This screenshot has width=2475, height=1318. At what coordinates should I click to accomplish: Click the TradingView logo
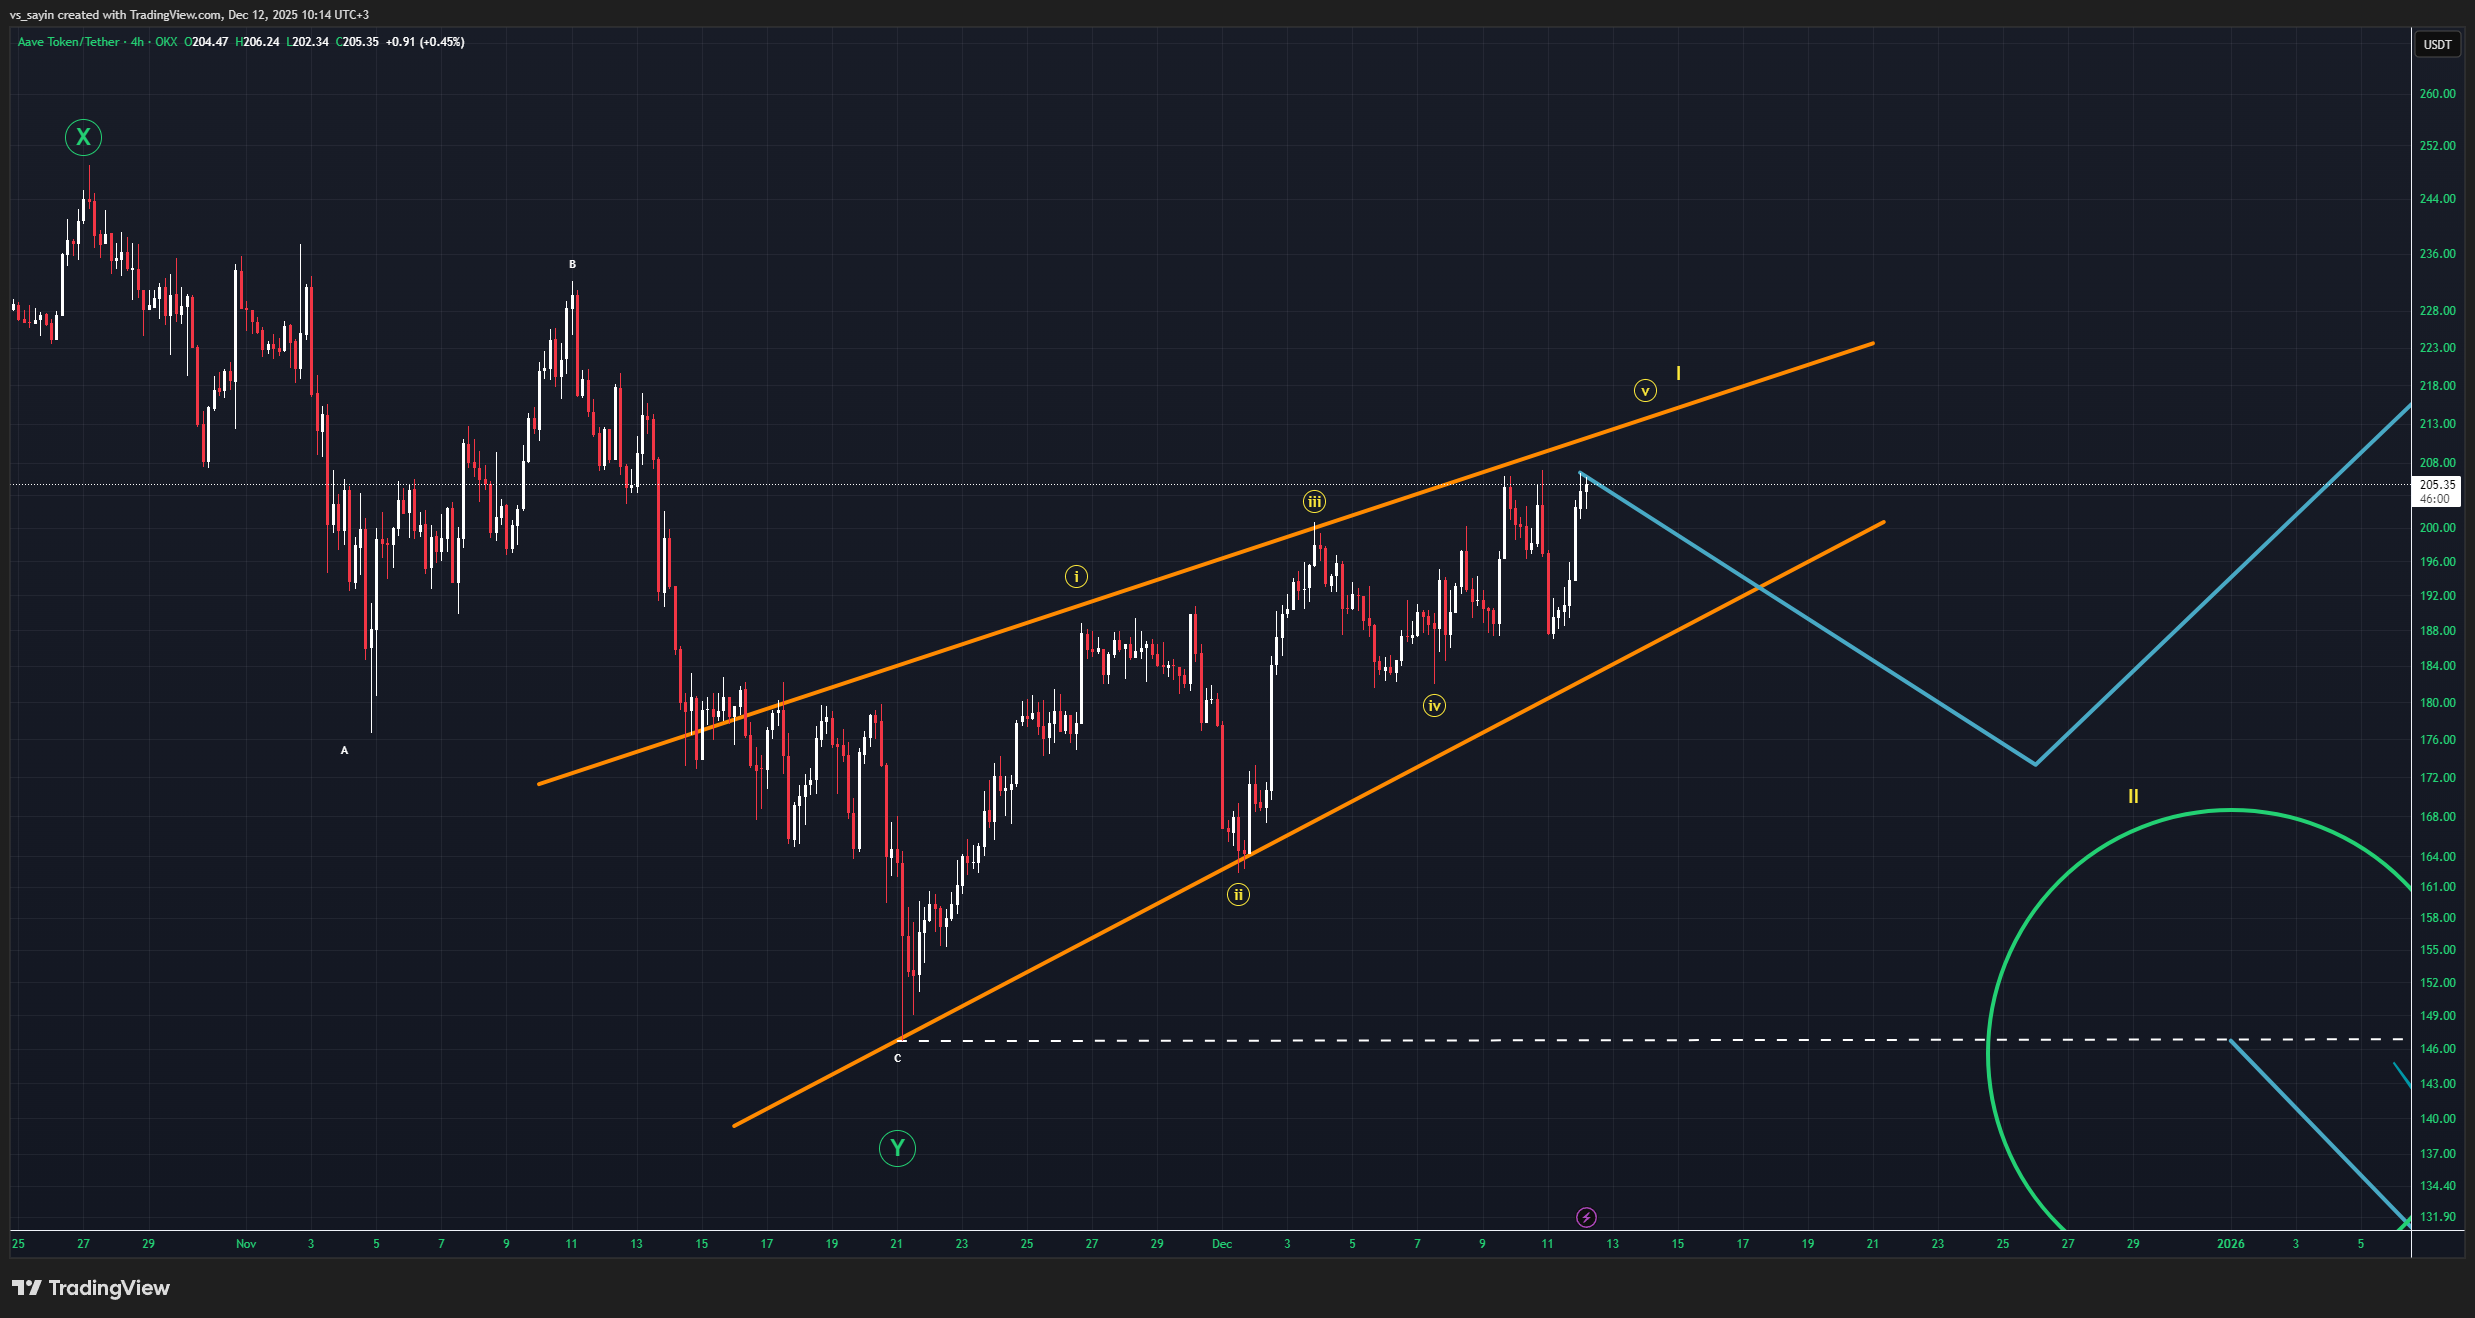91,1288
